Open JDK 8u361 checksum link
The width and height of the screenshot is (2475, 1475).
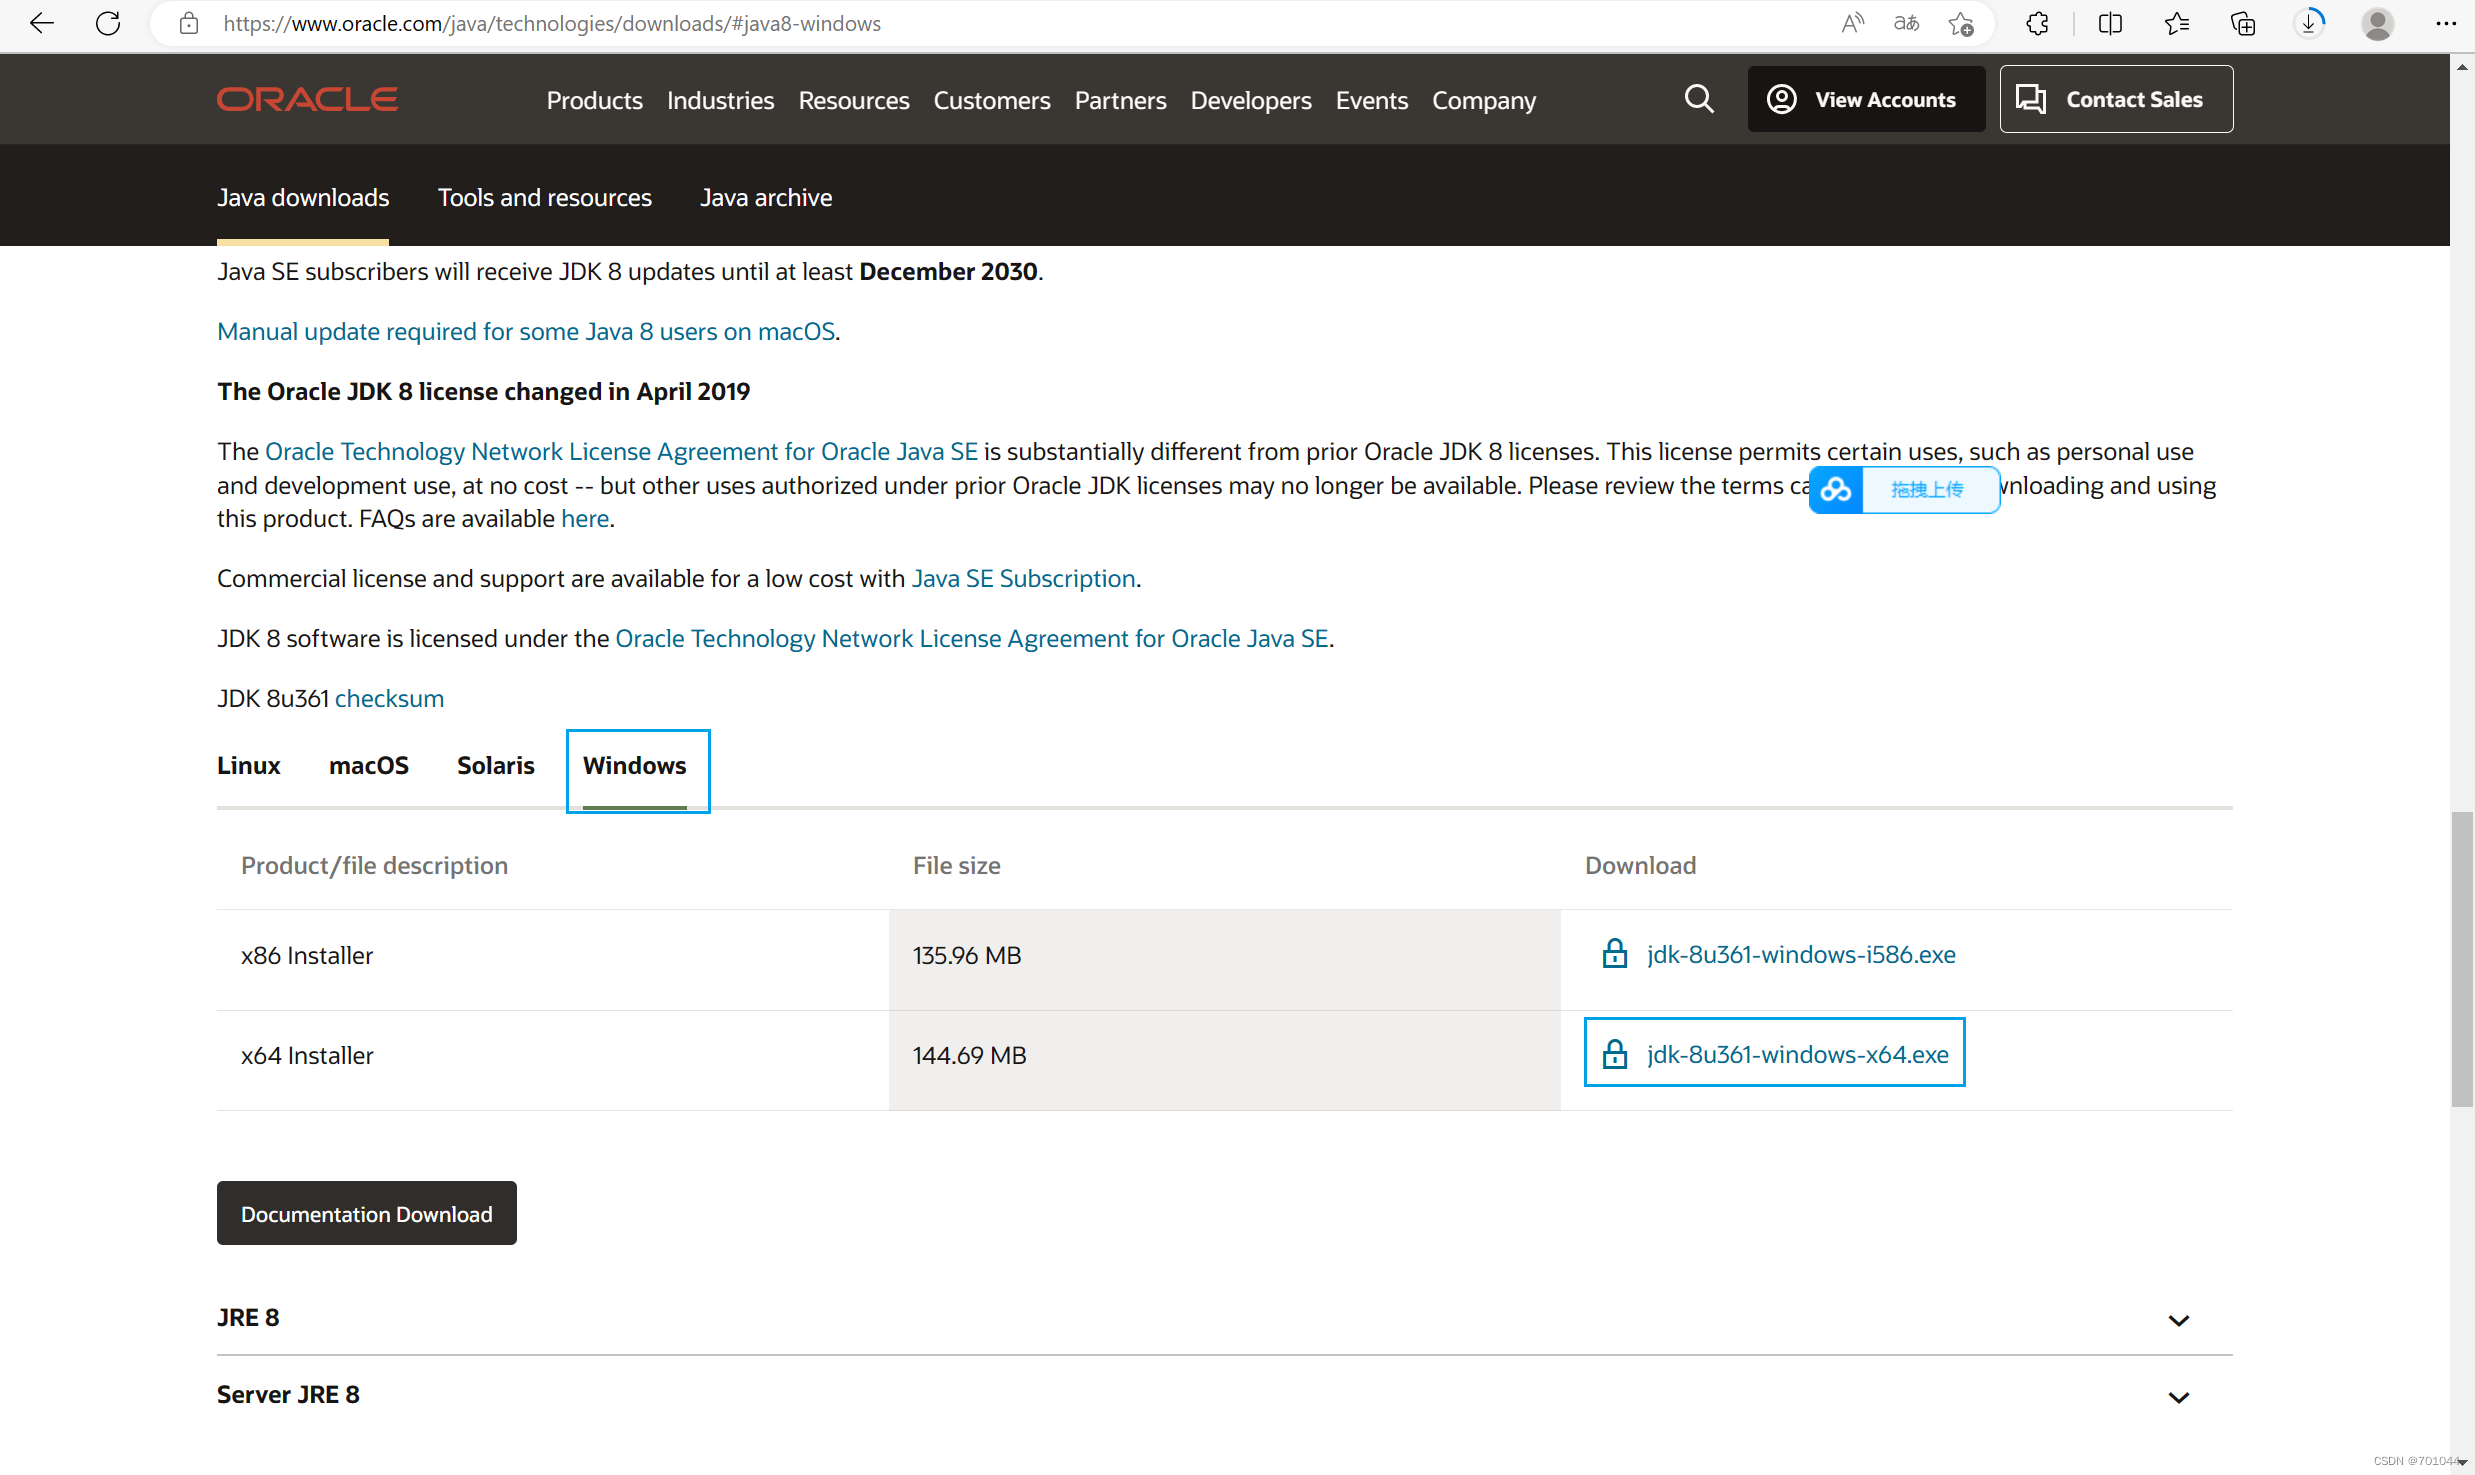click(388, 698)
